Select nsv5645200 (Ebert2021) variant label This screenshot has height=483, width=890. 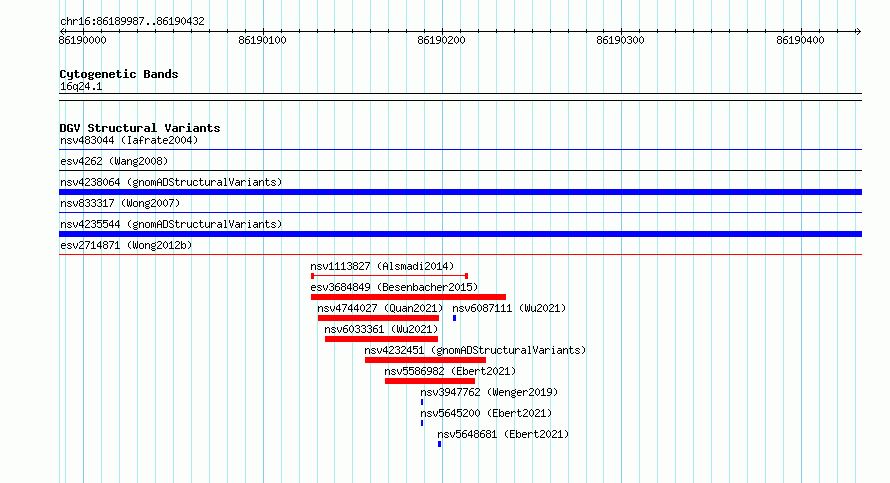click(x=486, y=413)
